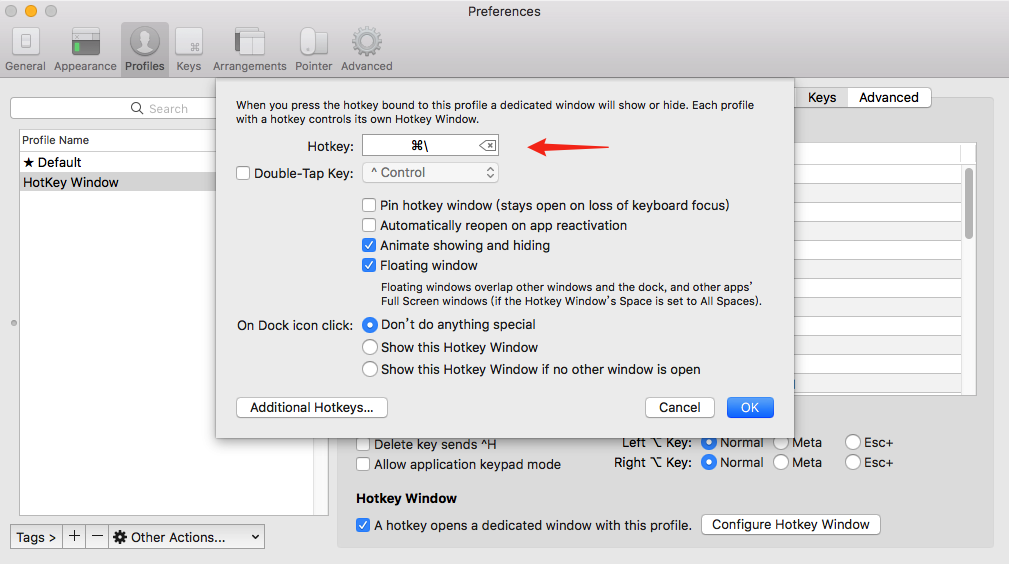
Task: Set Left Option Key to Esc+
Action: tap(853, 442)
